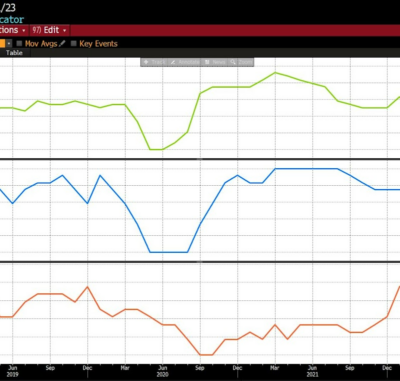
Task: Select the Annotate pencil tool
Action: coord(185,62)
